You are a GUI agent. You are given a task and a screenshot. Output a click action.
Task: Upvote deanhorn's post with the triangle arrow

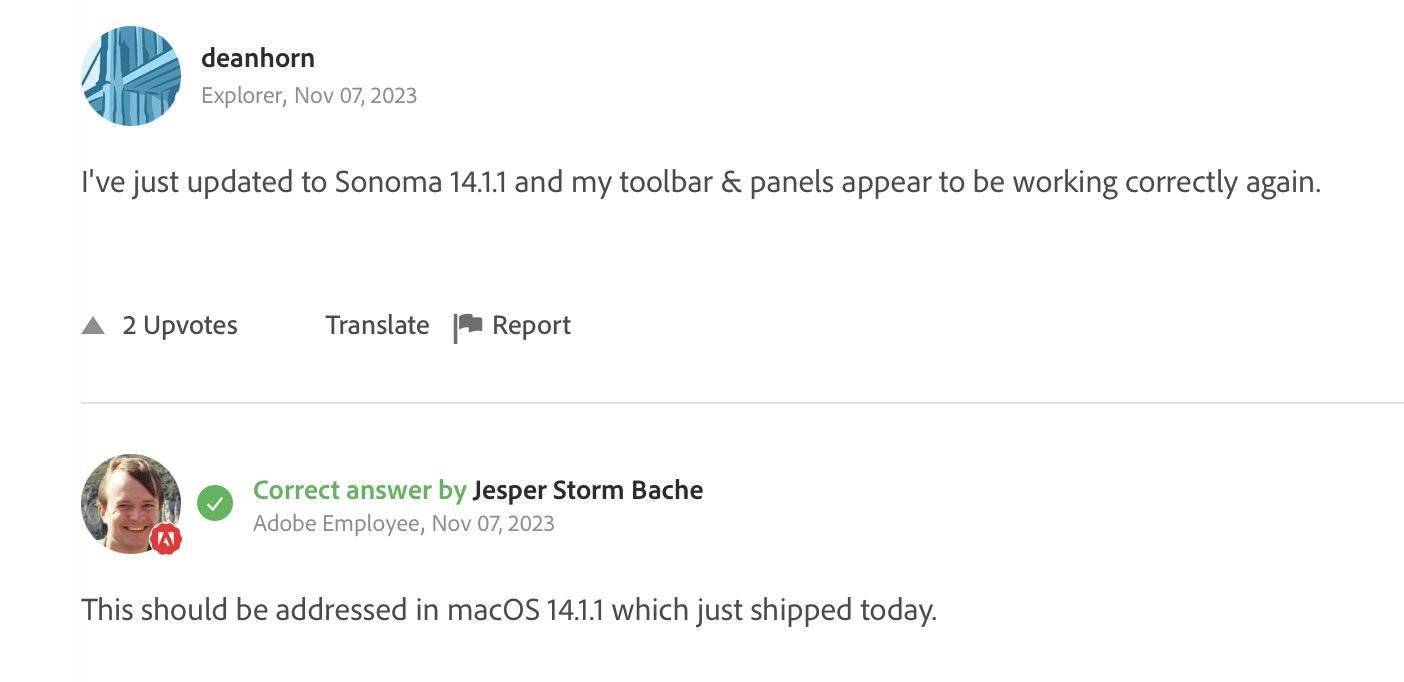93,326
